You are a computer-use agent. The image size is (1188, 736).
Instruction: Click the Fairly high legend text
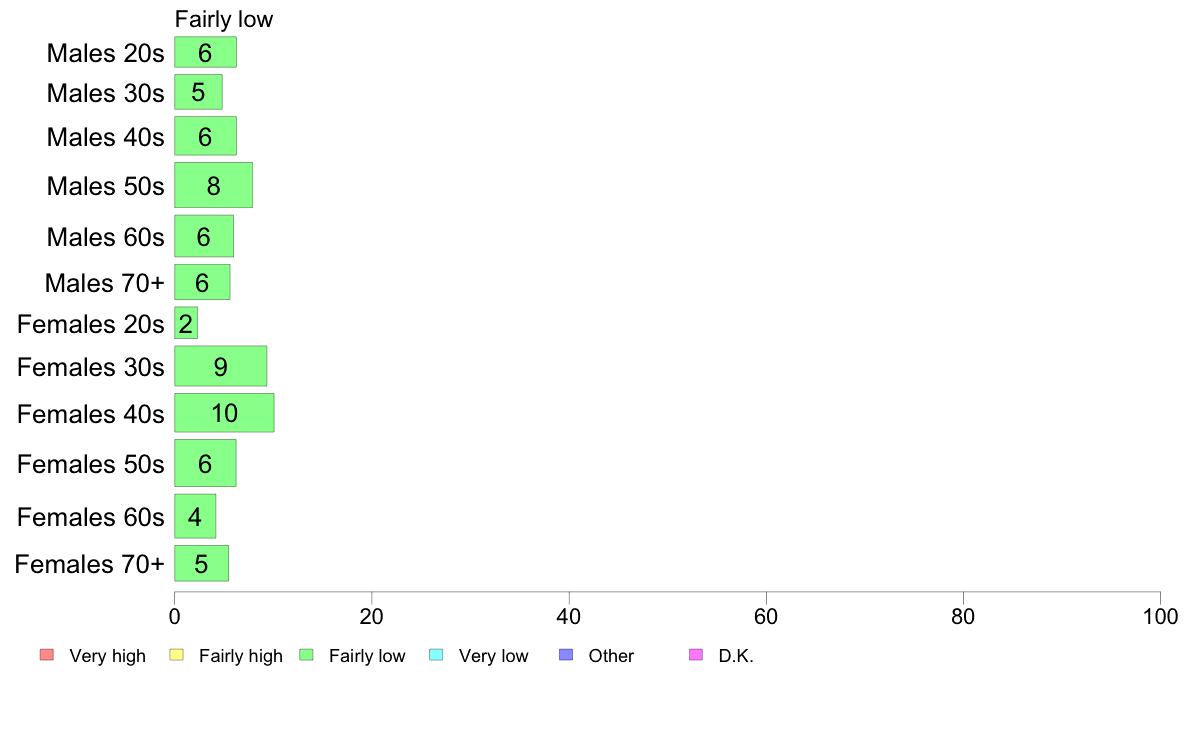(x=241, y=656)
